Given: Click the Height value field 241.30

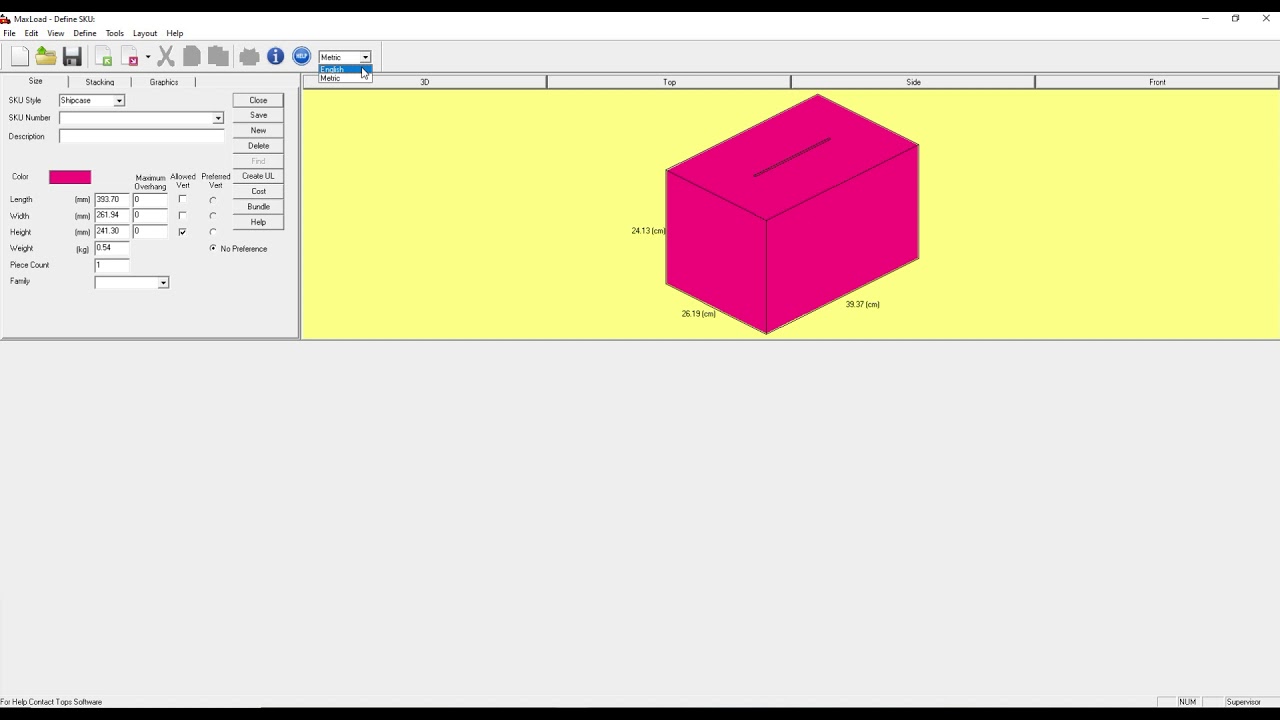Looking at the screenshot, I should 112,232.
